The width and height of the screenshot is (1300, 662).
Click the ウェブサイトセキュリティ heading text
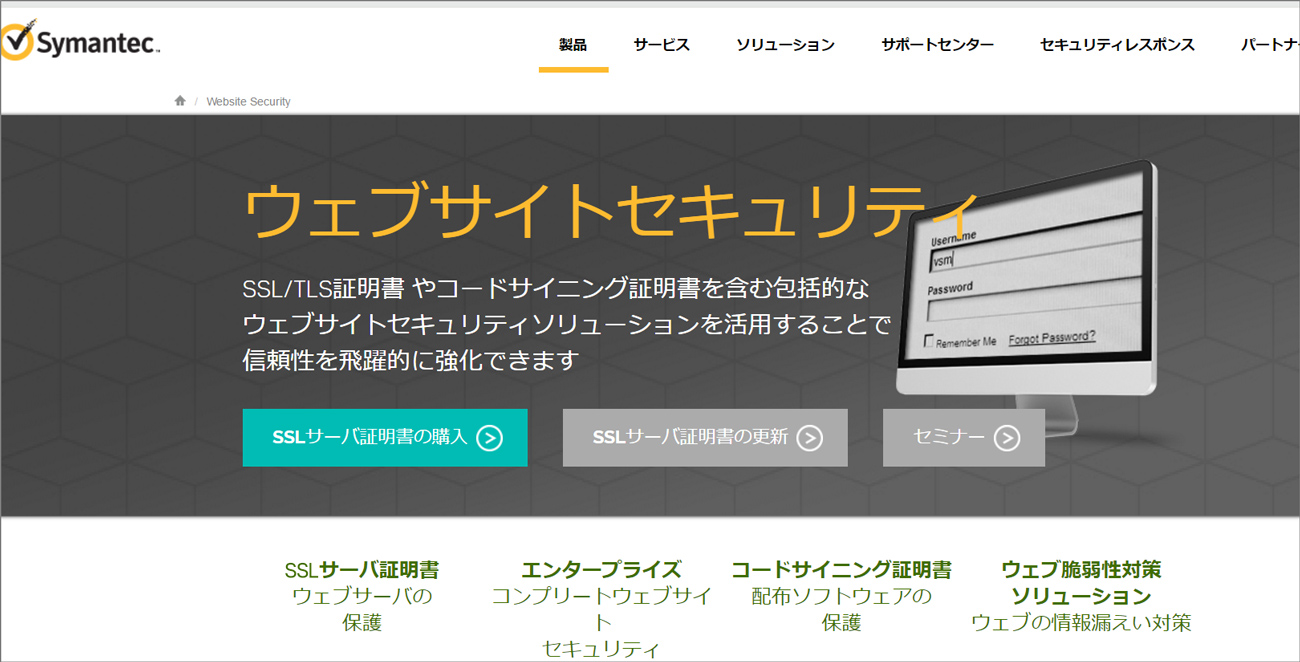(x=610, y=212)
